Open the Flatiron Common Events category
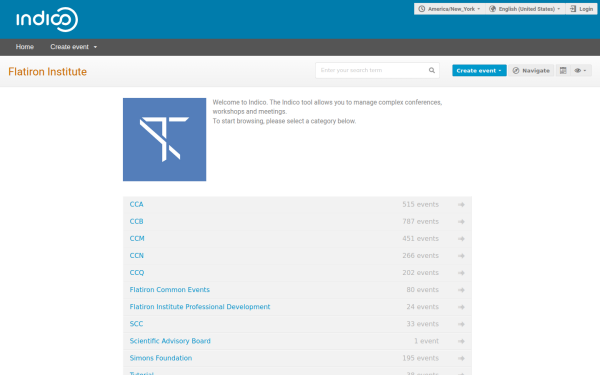The image size is (600, 375). pyautogui.click(x=170, y=290)
